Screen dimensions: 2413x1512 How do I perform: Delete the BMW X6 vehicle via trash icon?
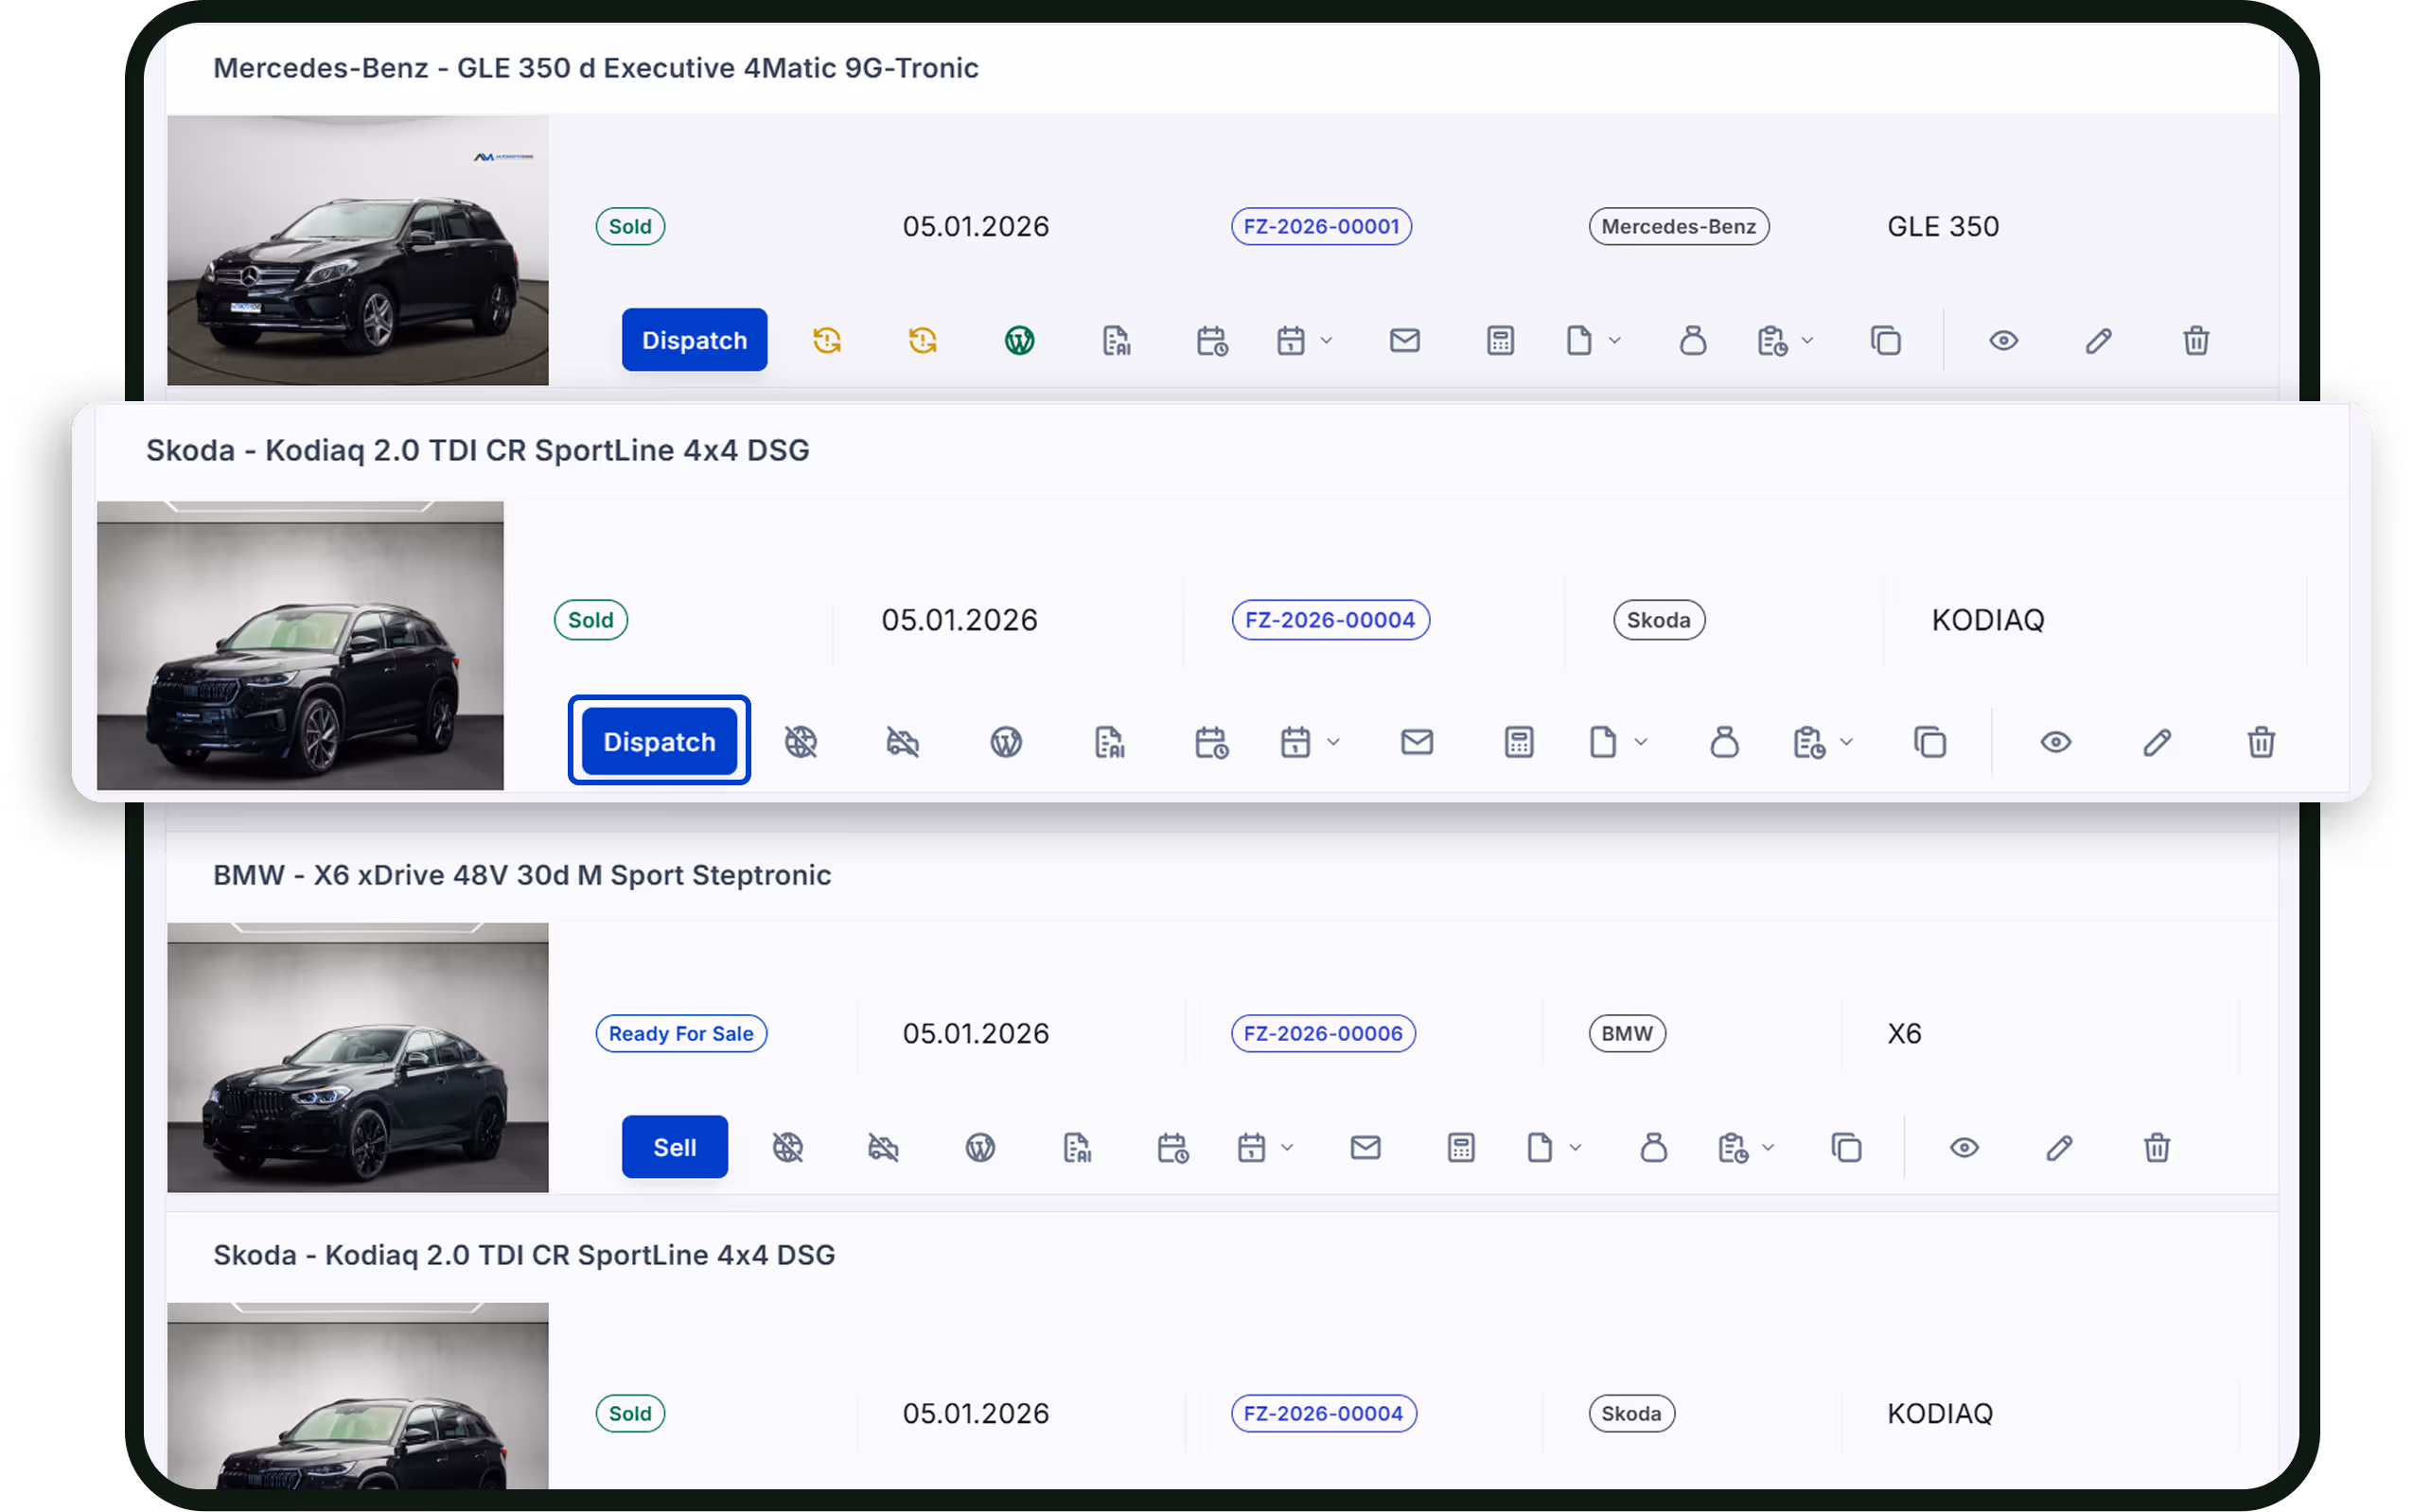(2156, 1147)
